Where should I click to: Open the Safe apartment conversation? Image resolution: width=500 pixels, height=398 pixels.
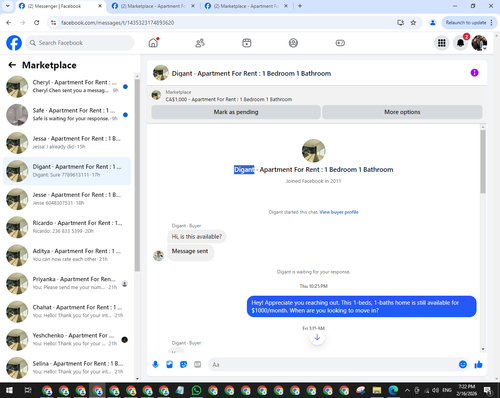(67, 115)
